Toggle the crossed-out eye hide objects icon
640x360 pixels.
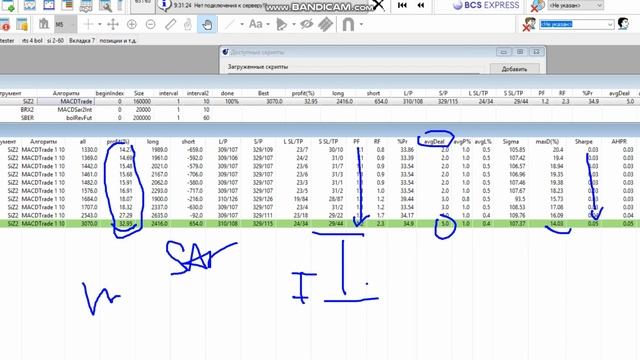[x=307, y=24]
